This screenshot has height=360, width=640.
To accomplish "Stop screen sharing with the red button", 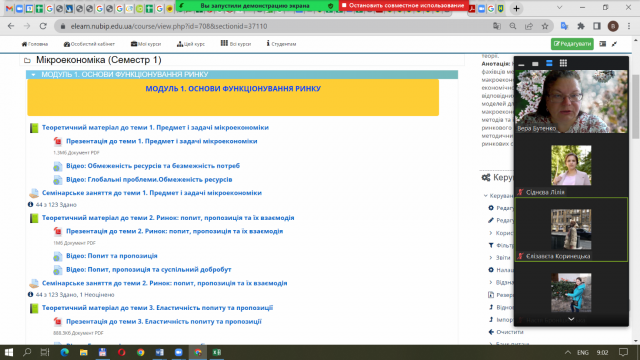I will point(404,6).
